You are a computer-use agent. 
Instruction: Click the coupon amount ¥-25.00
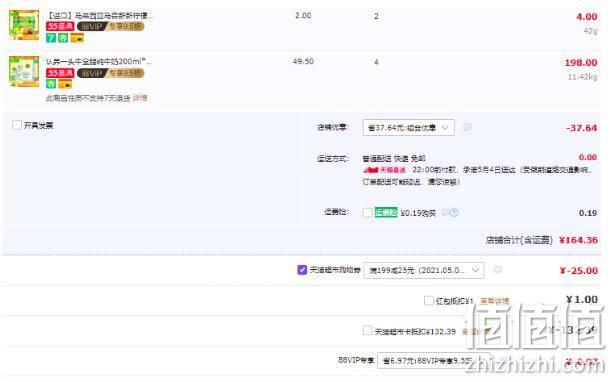578,270
